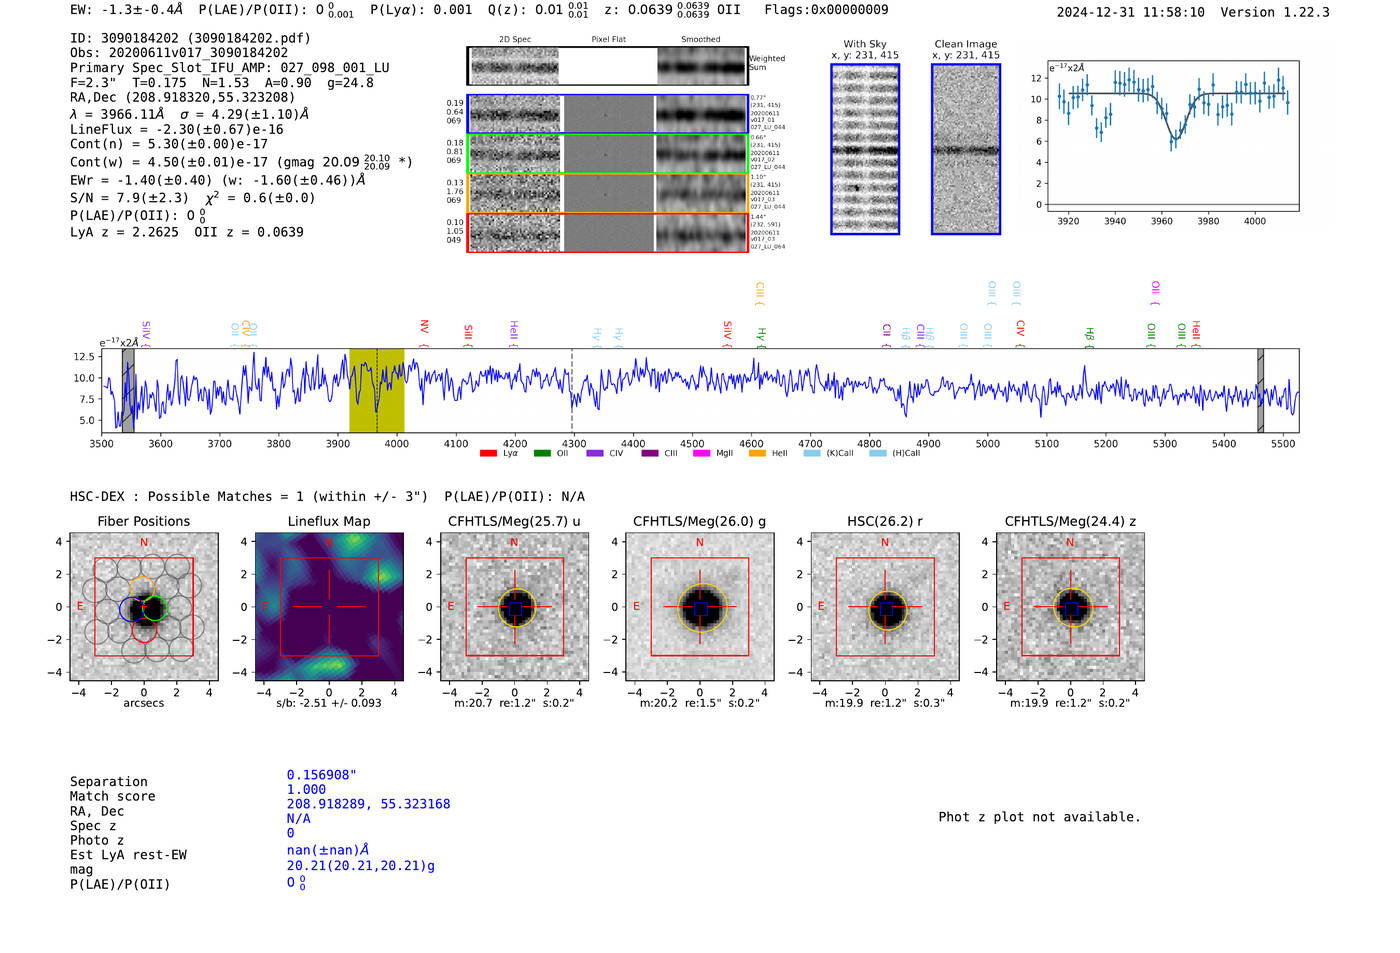This screenshot has height=953, width=1400.
Task: Click the Primary Spec_Slot_IFU_AMP line
Action: [230, 68]
